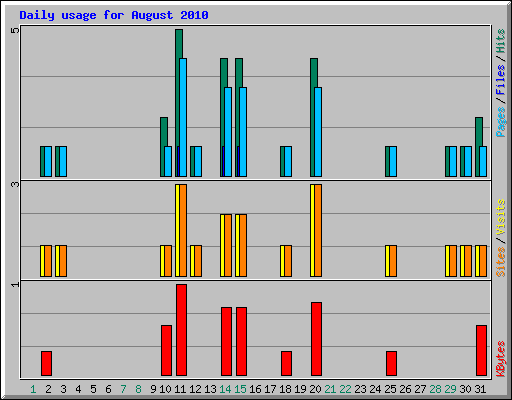Click the 'Pages' legend label

pyautogui.click(x=500, y=122)
